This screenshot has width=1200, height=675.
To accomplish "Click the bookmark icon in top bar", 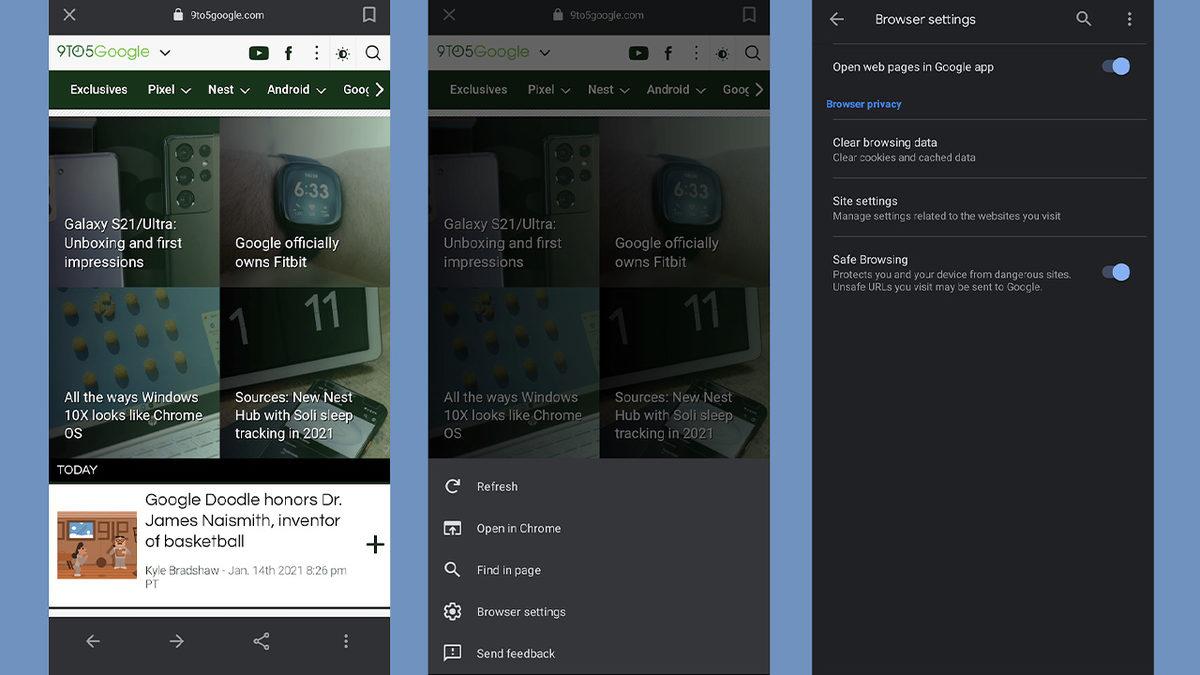I will click(368, 15).
